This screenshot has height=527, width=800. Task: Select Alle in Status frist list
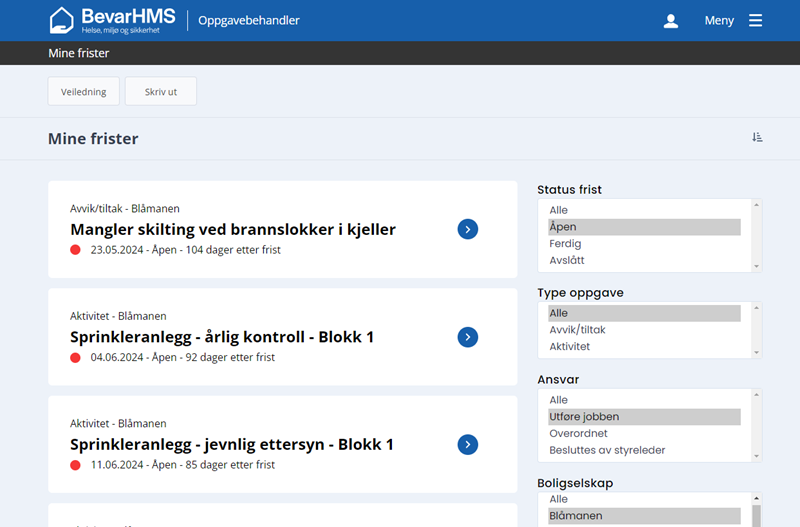pyautogui.click(x=558, y=210)
